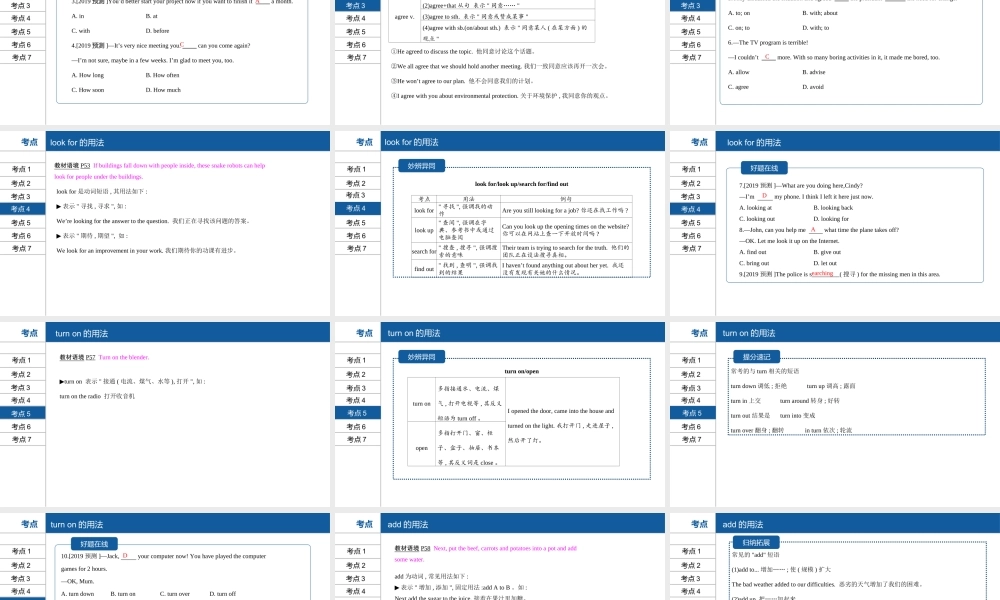The width and height of the screenshot is (1000, 600).
Task: Select highlighted 考点 5 on turn on/open table slide
Action: point(357,413)
